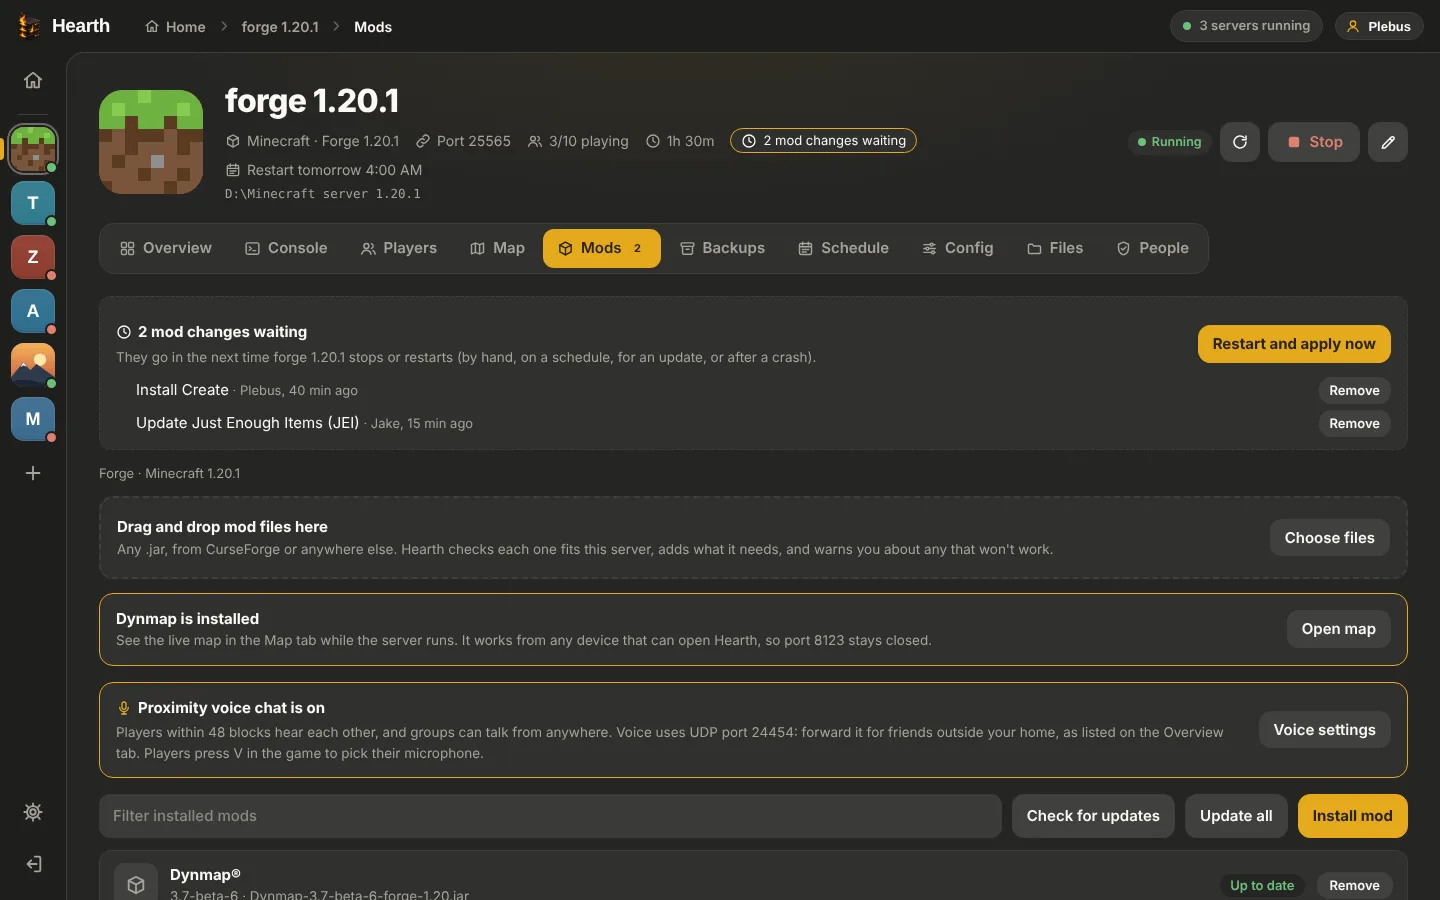The image size is (1440, 900).
Task: Switch to the A server in sidebar
Action: coord(33,311)
